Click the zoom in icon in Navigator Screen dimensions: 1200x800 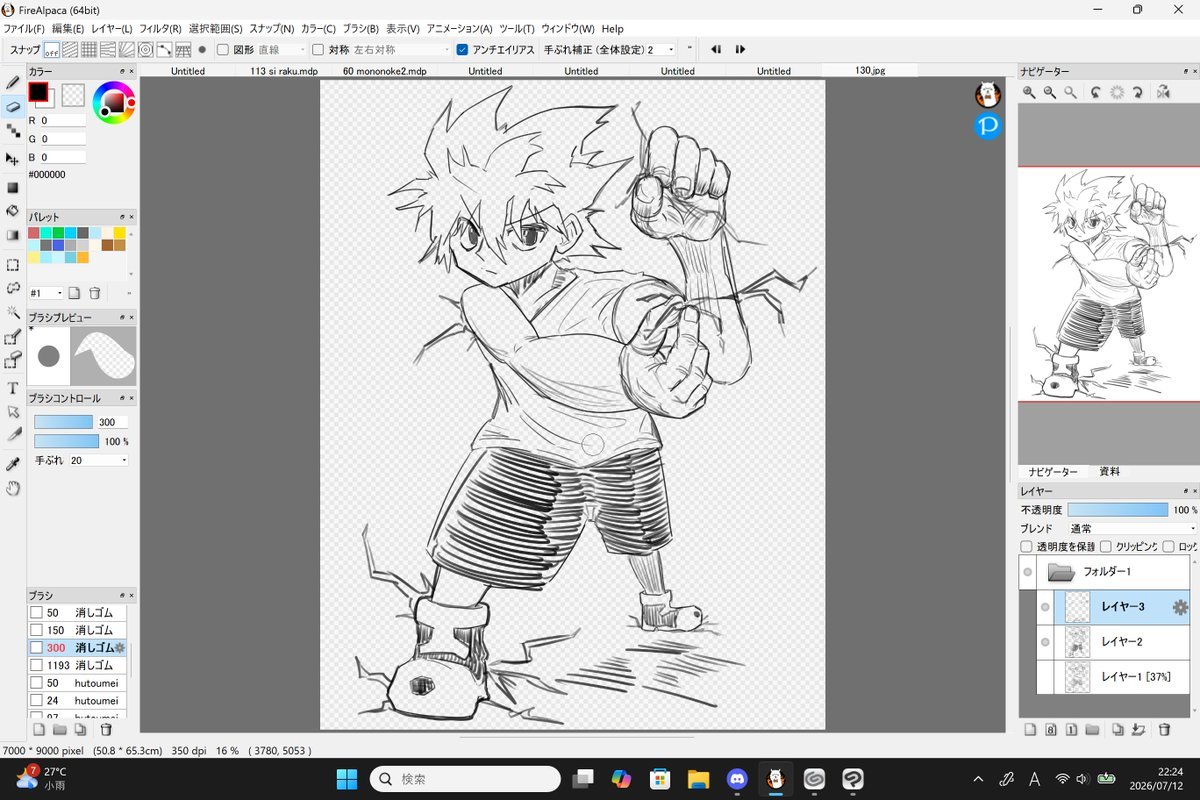tap(1029, 92)
